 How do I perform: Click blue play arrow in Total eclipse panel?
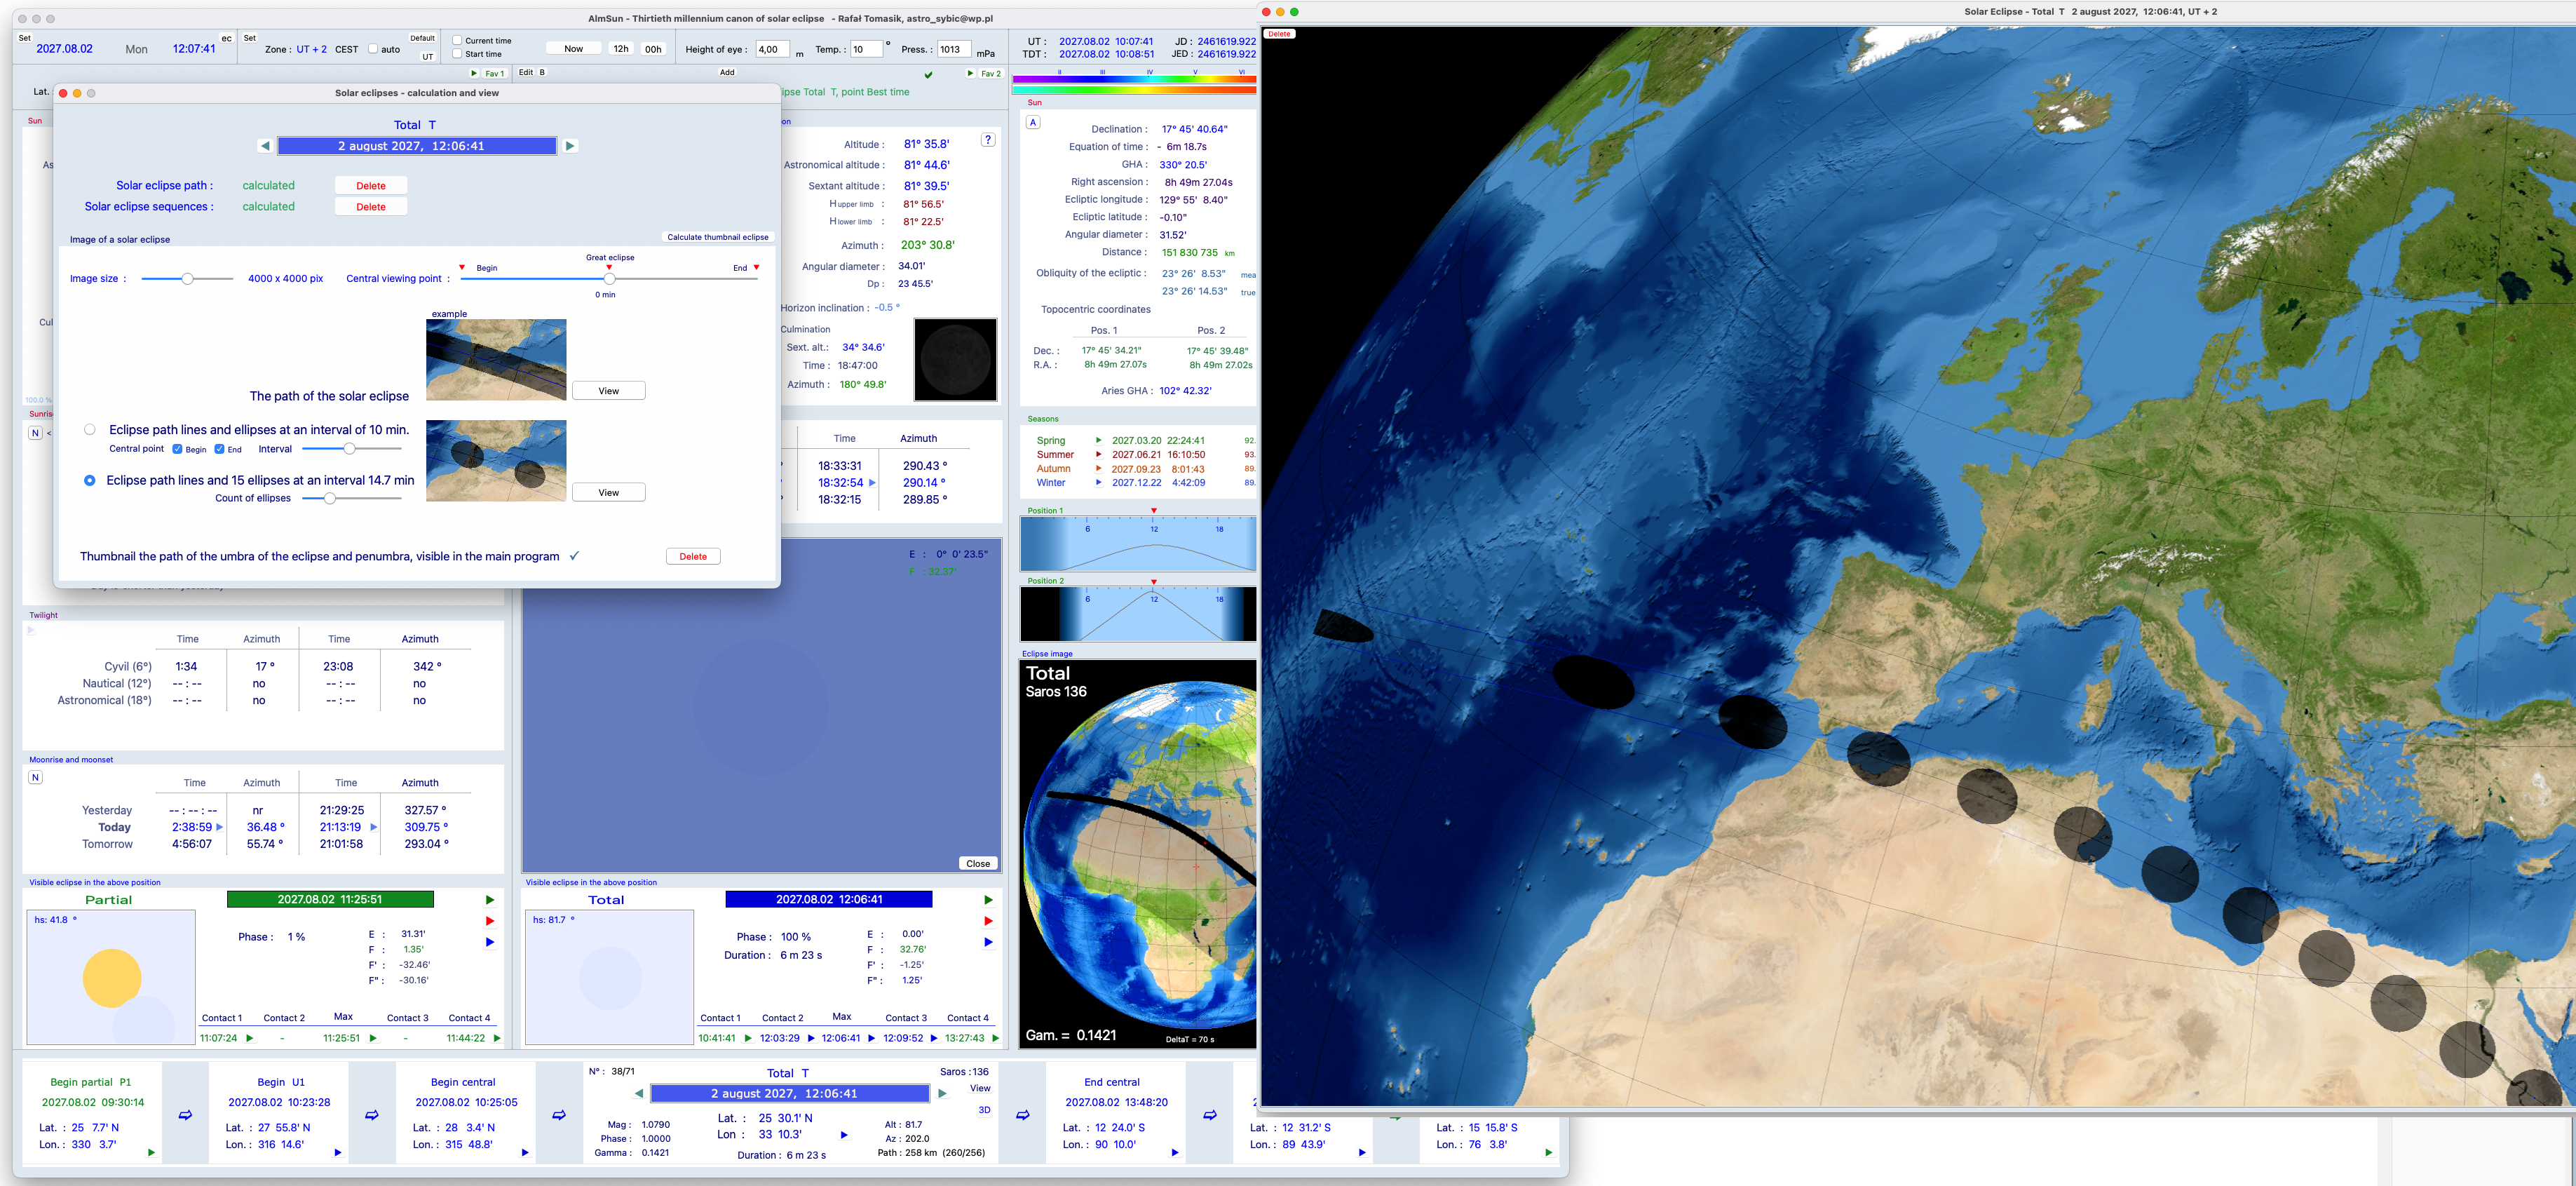tap(988, 942)
